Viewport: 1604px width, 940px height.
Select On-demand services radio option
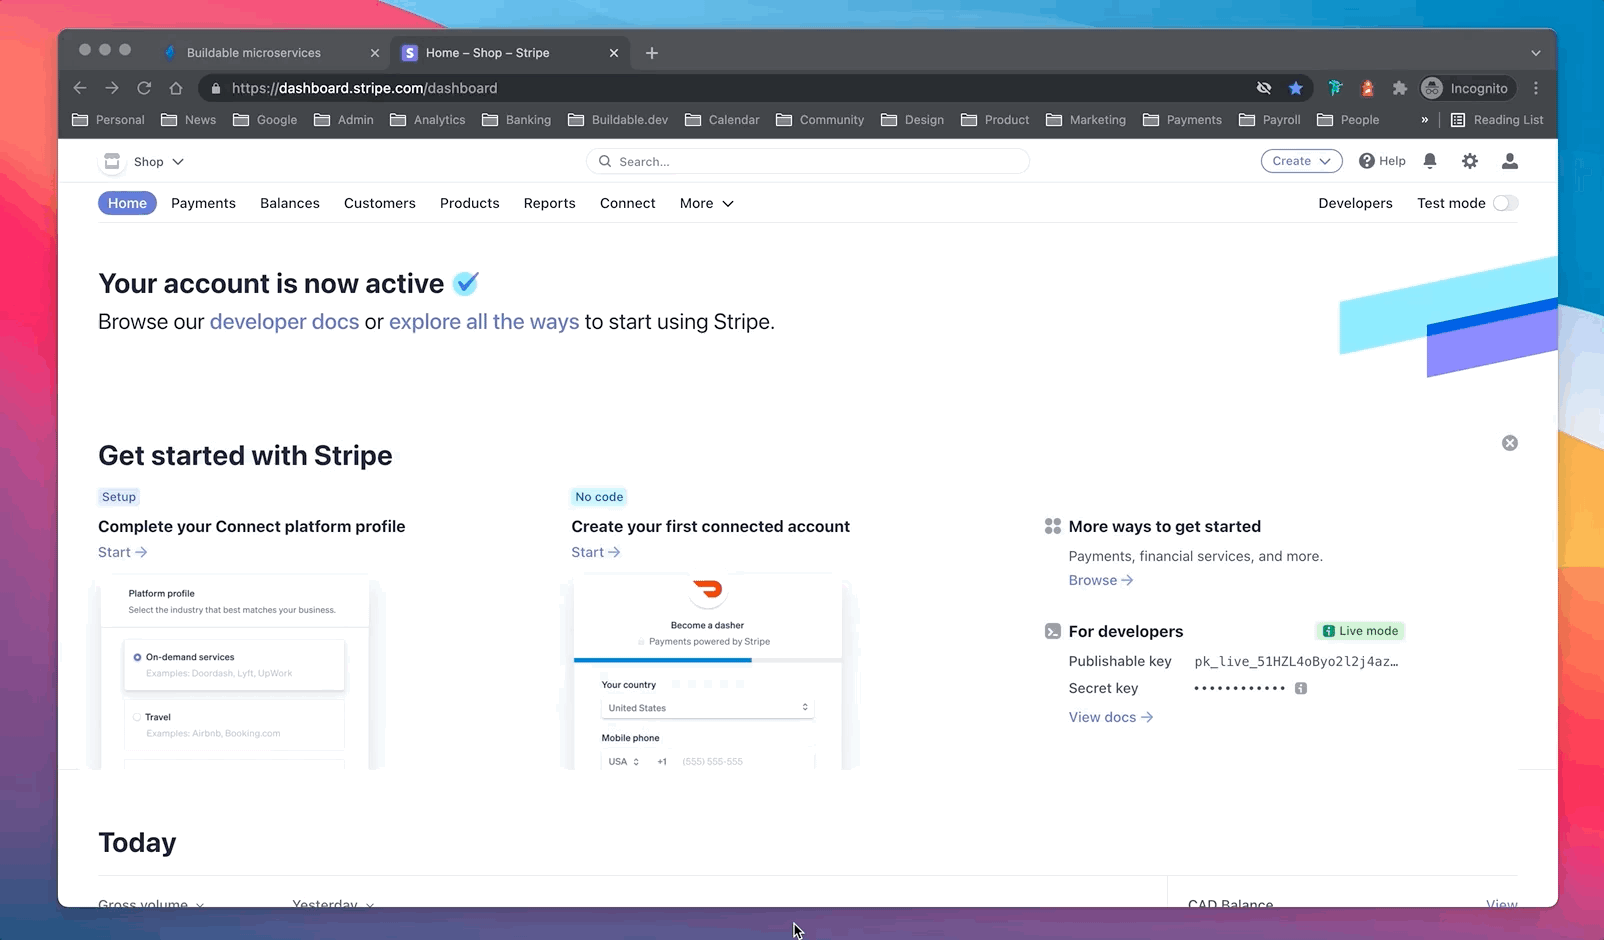point(137,657)
